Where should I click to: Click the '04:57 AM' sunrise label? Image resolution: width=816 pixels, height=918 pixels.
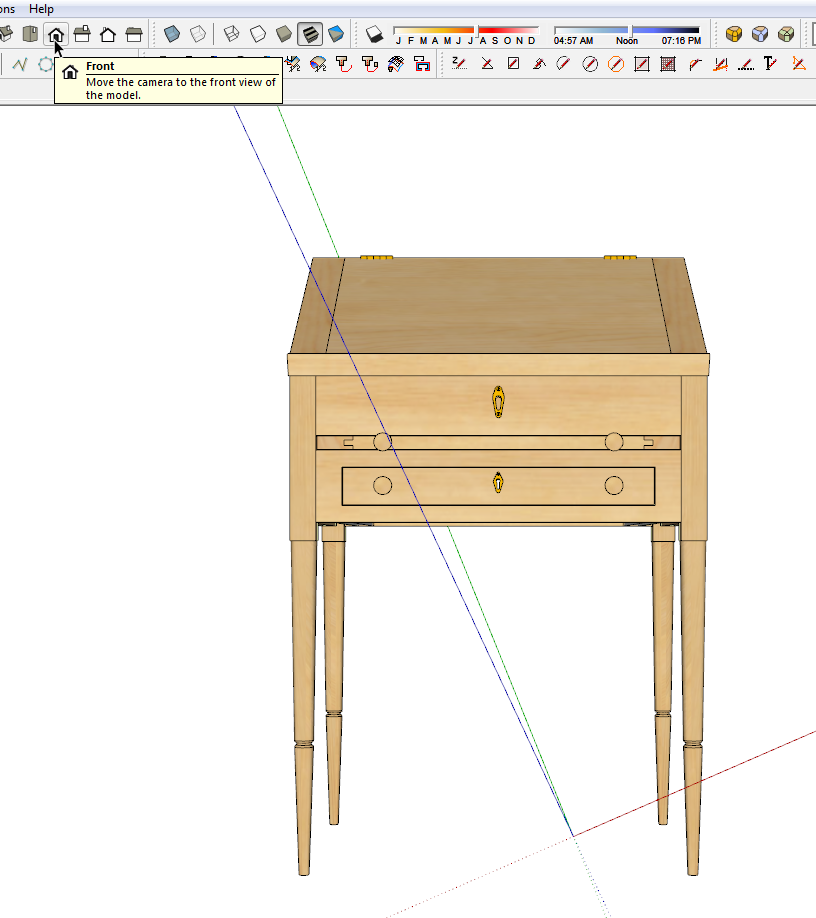pos(574,40)
